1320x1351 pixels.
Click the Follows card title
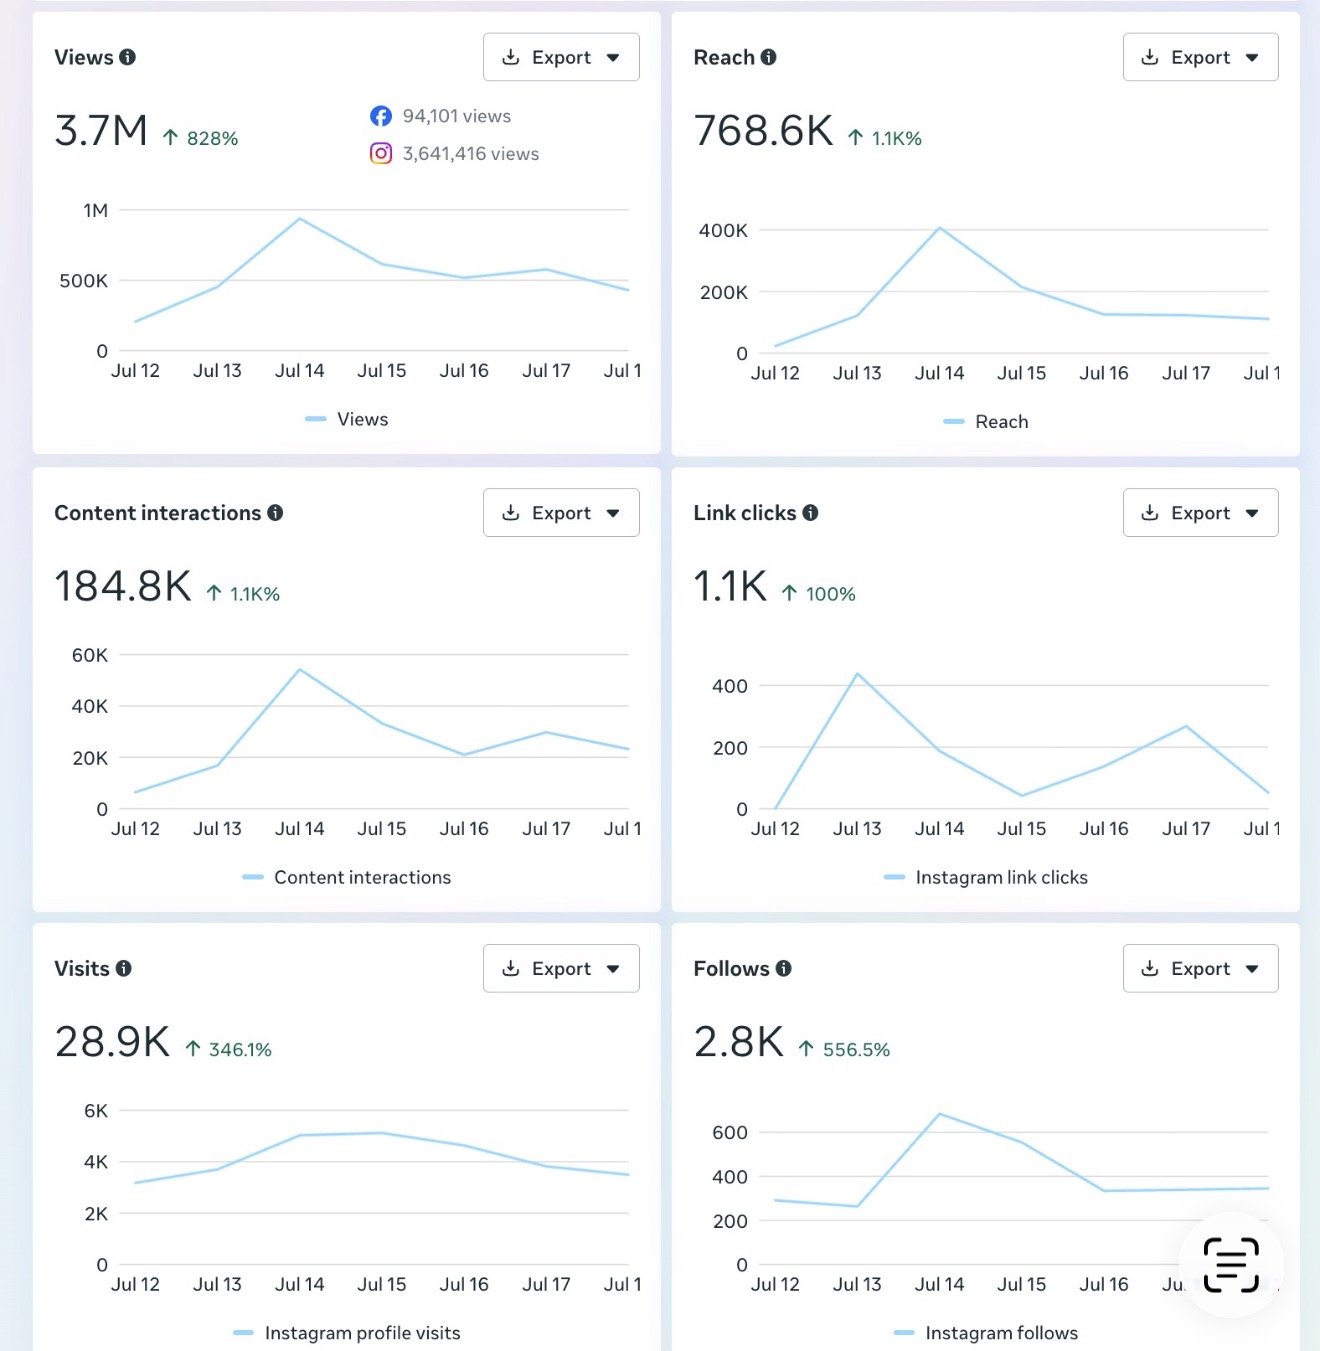731,968
